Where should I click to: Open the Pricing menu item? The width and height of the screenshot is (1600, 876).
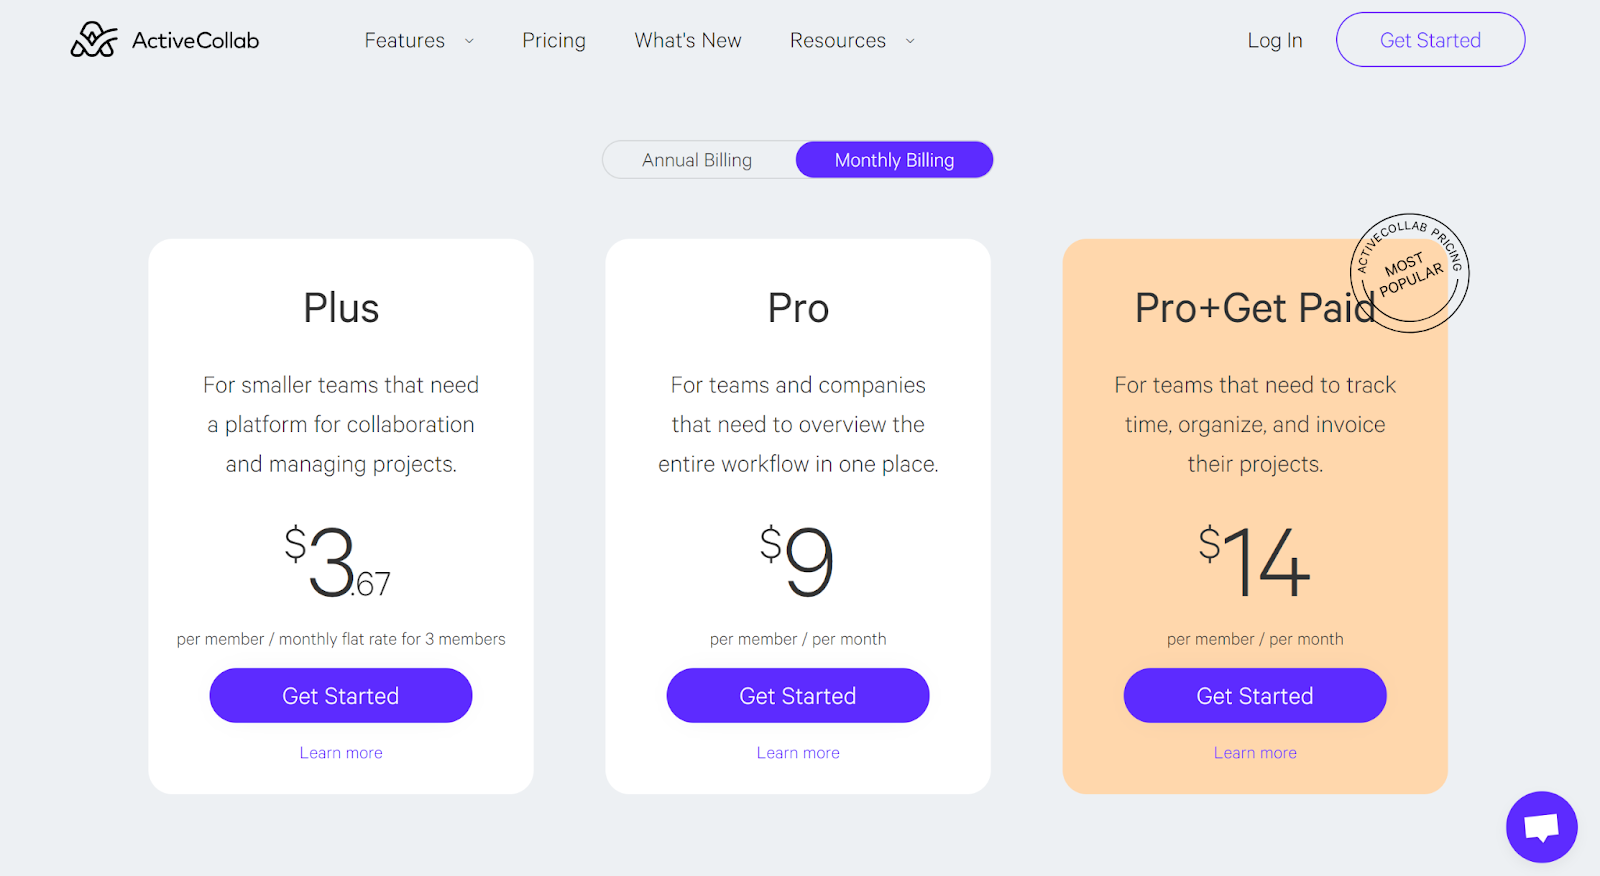(554, 41)
